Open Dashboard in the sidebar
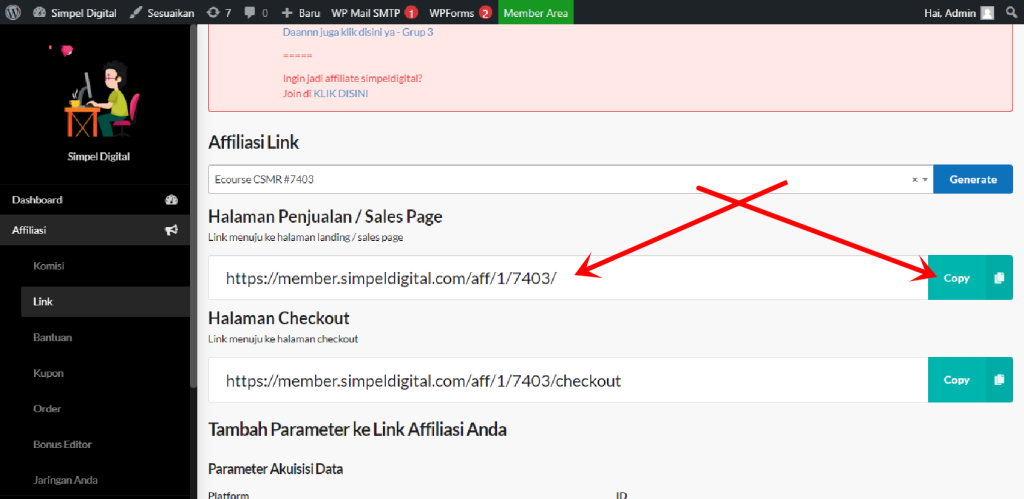Screen dimensions: 1024x499 [x=95, y=200]
